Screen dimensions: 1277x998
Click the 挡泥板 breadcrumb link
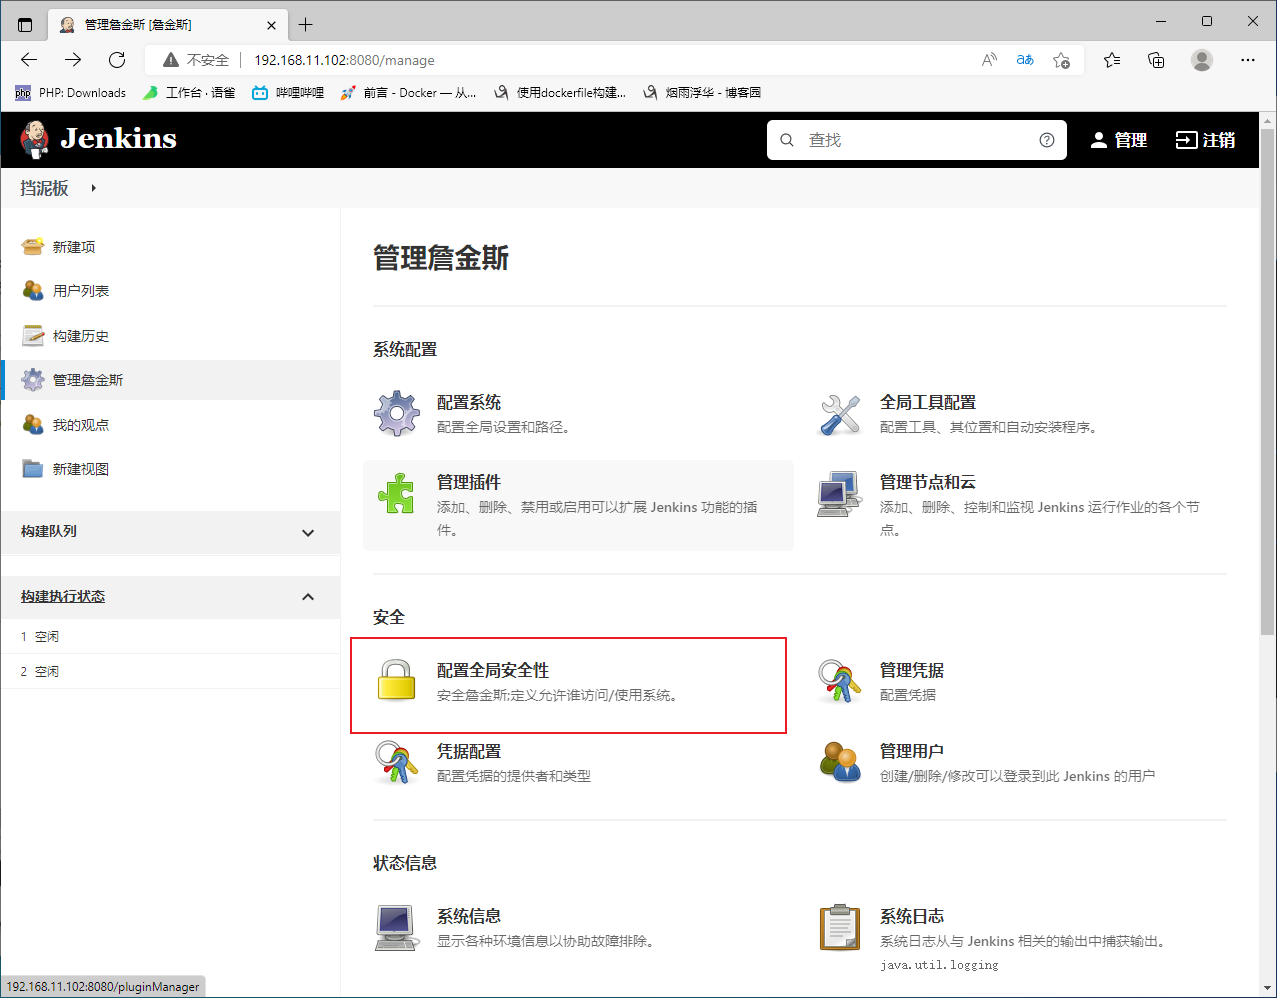coord(45,188)
